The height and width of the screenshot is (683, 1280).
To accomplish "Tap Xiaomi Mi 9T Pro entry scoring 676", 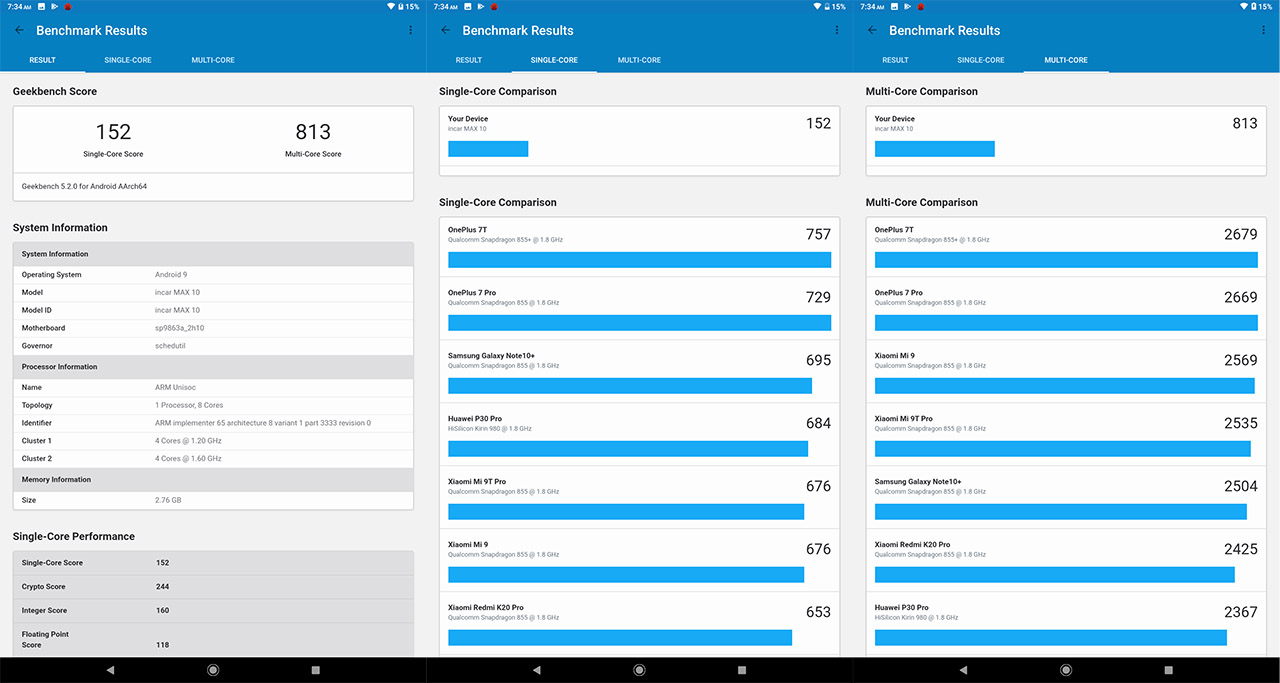I will [x=640, y=497].
